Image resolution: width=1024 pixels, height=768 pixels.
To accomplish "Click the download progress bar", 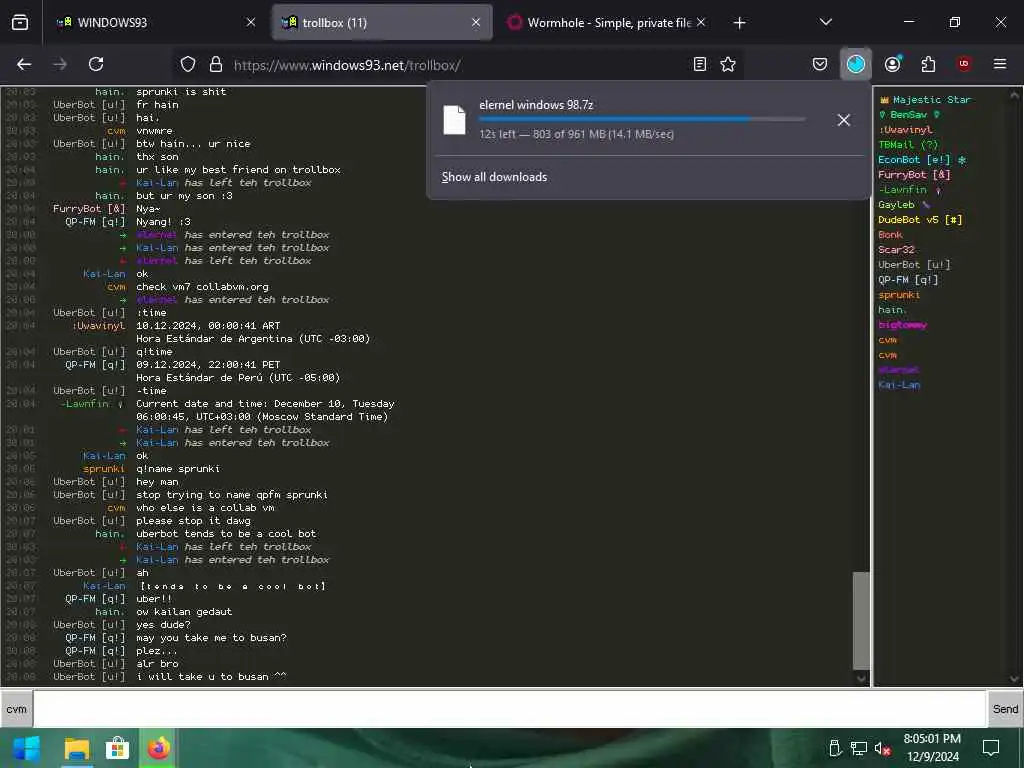I will 642,119.
